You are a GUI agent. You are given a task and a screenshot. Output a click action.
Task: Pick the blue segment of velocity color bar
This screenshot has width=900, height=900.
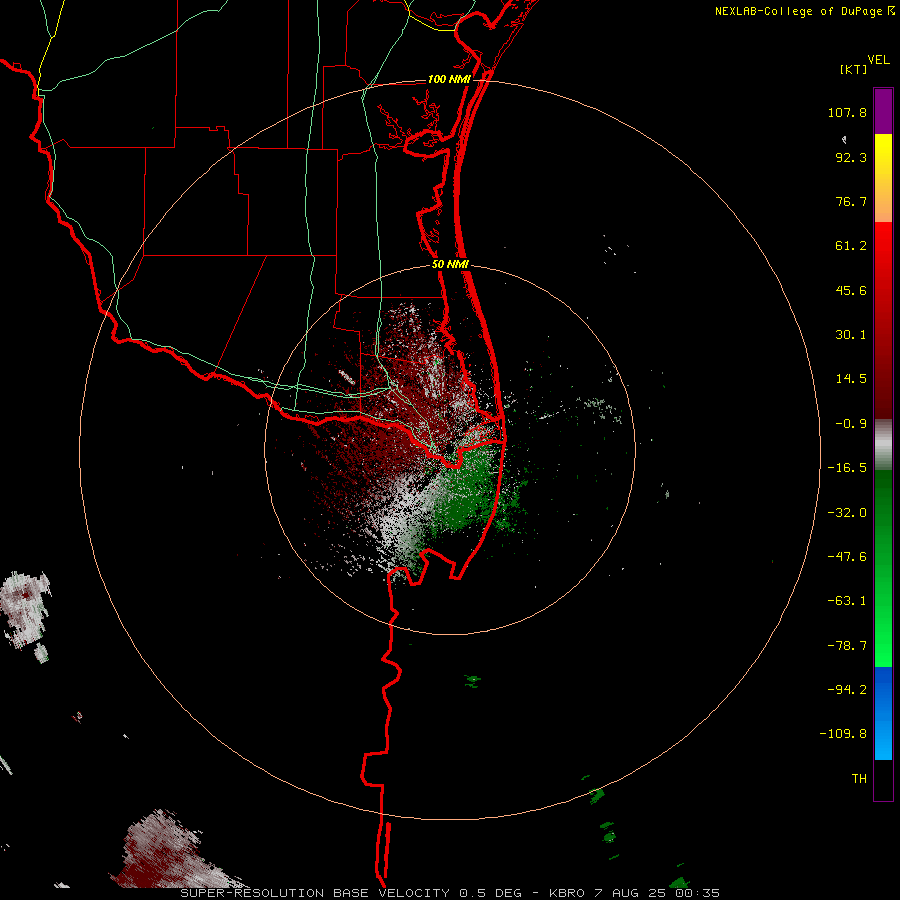(883, 713)
